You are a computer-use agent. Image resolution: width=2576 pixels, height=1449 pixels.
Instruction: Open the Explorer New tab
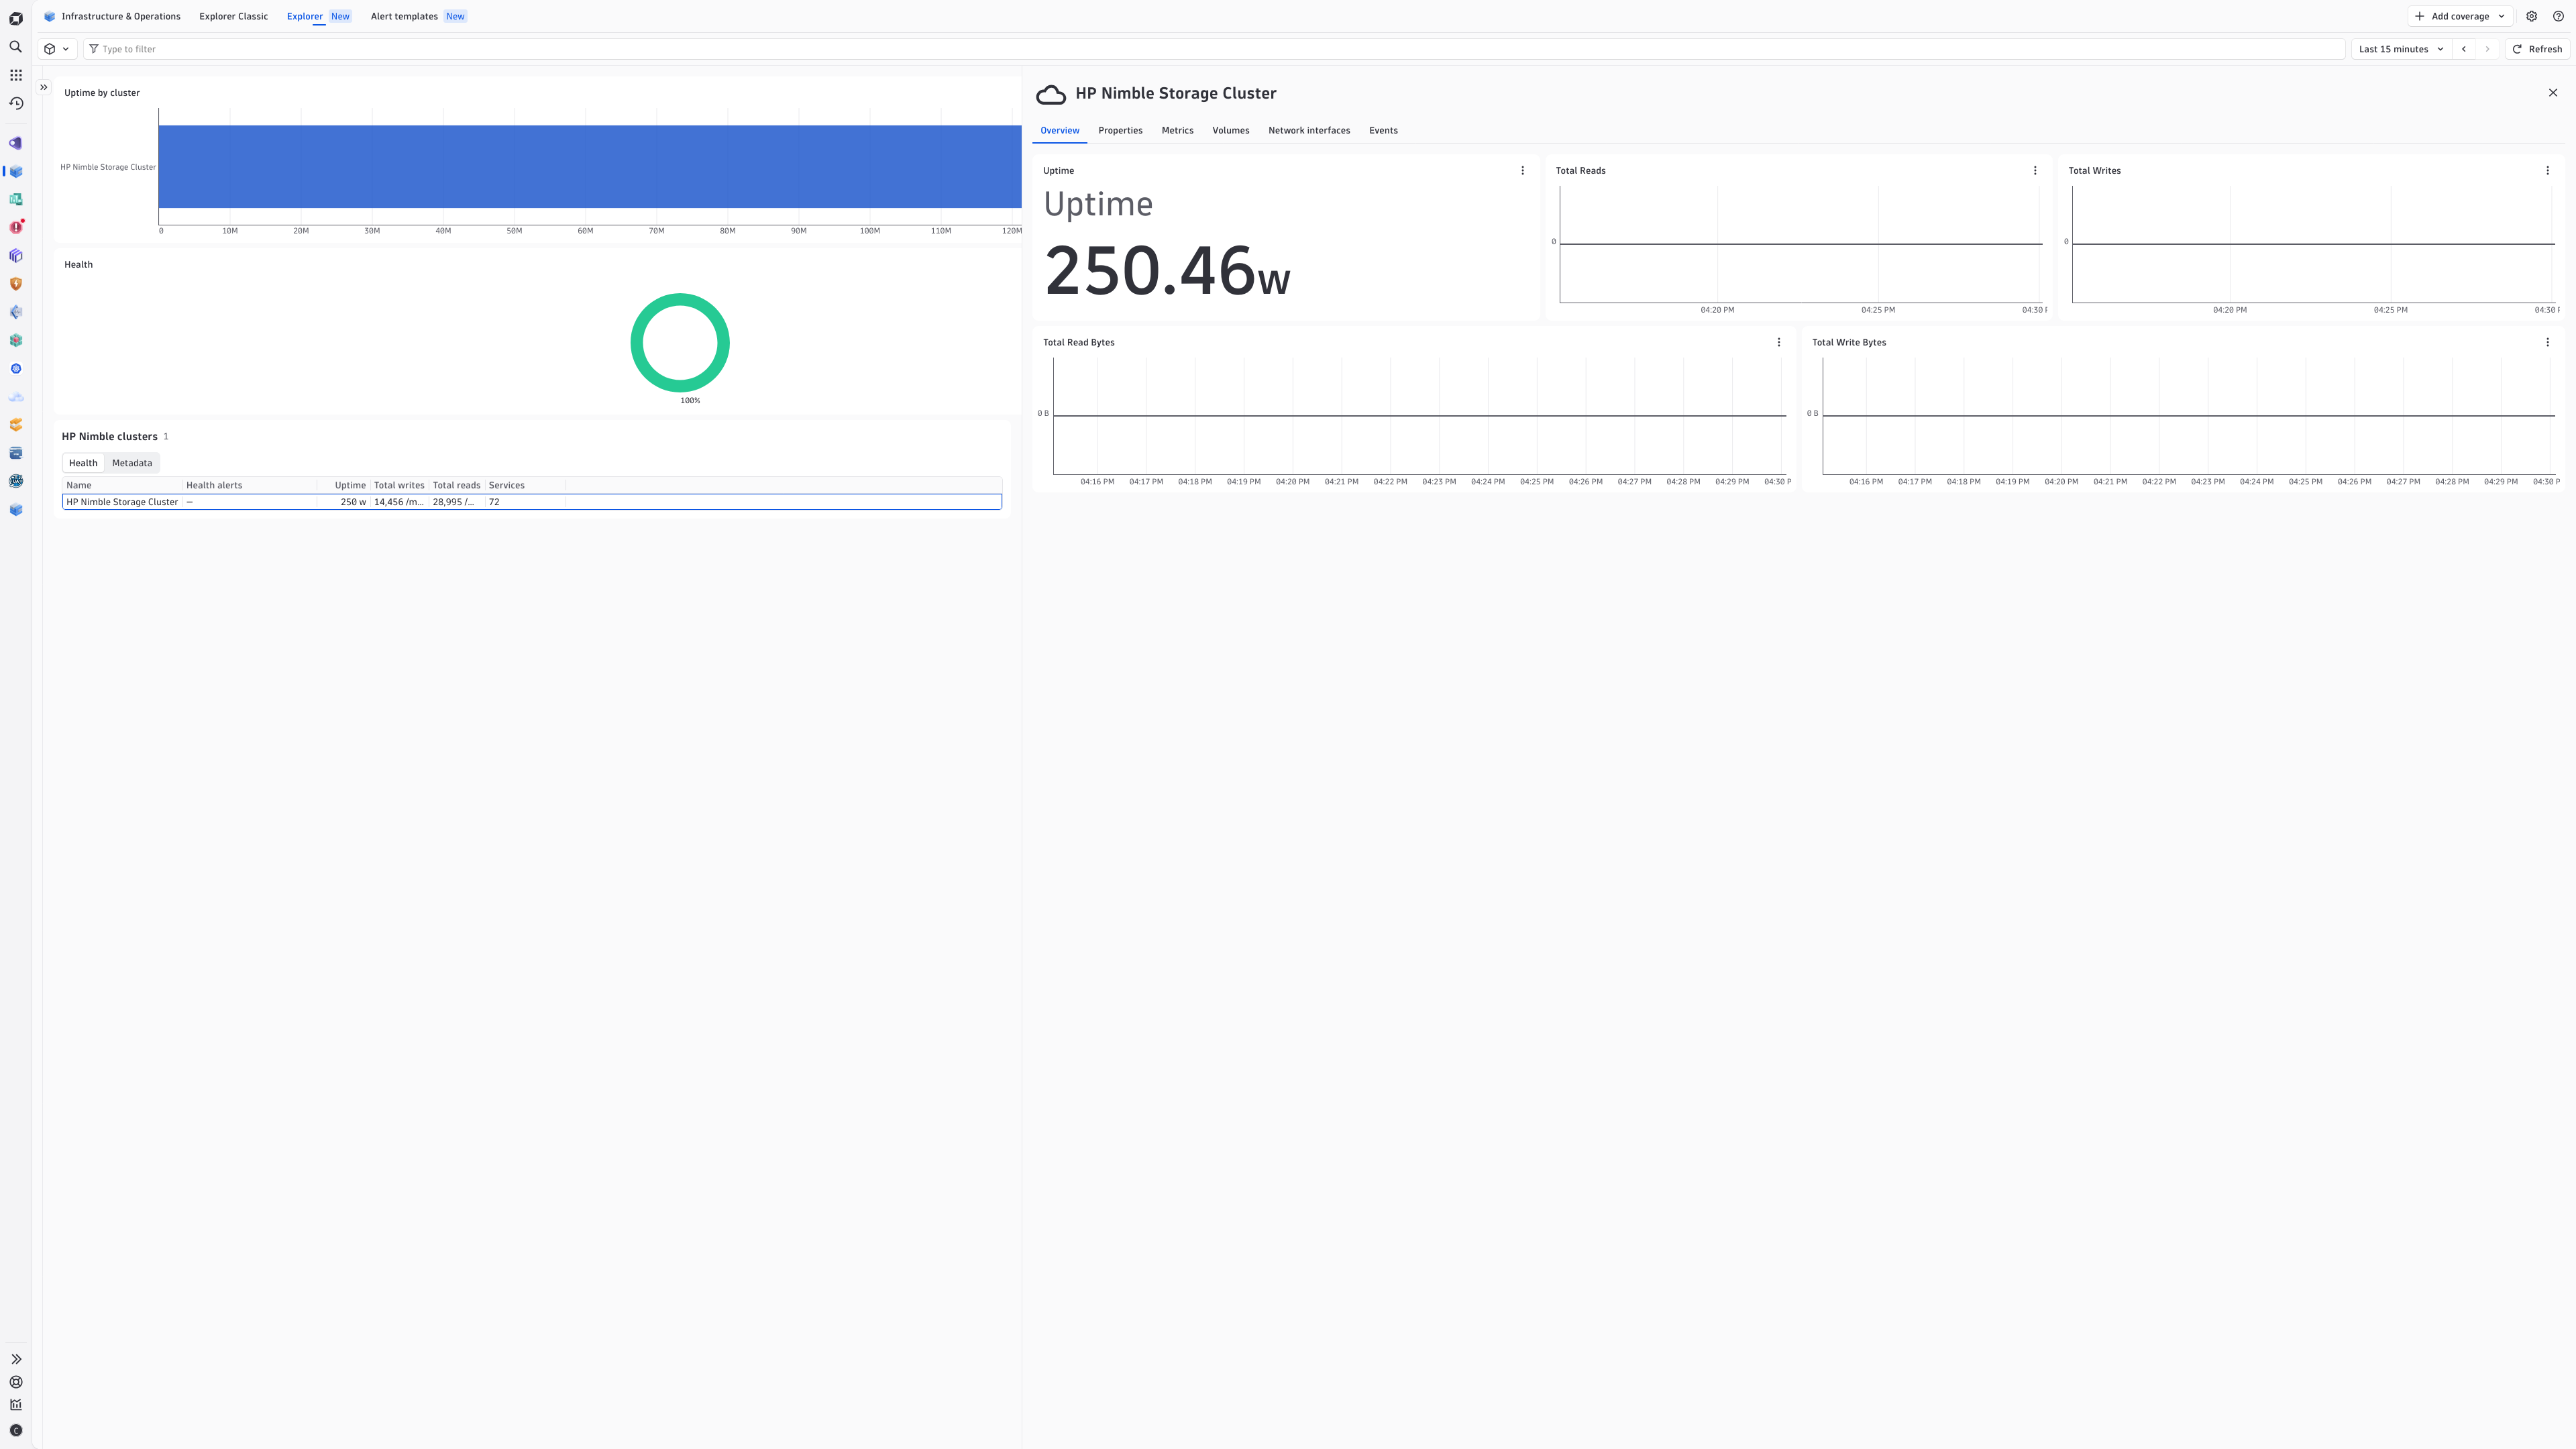319,16
